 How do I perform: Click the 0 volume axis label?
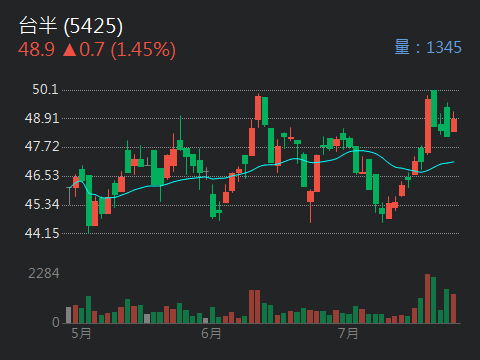coord(56,322)
